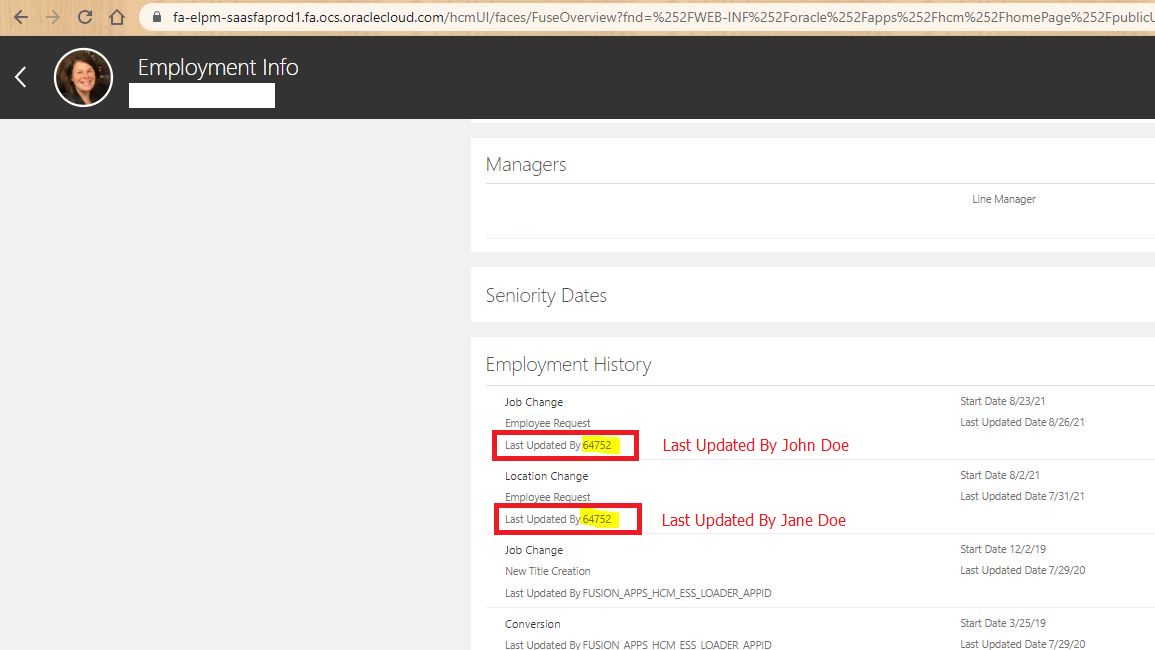Screen dimensions: 1155x650
Task: Click the Line Manager label
Action: coord(1004,199)
